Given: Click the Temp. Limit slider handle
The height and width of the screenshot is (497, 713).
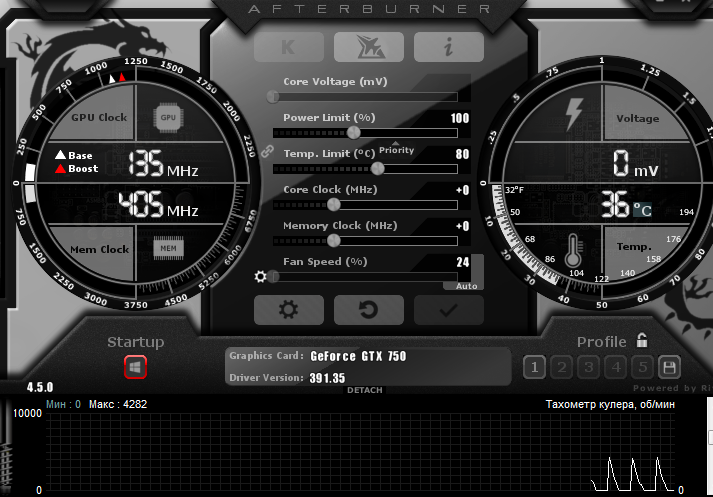Looking at the screenshot, I should pos(378,168).
